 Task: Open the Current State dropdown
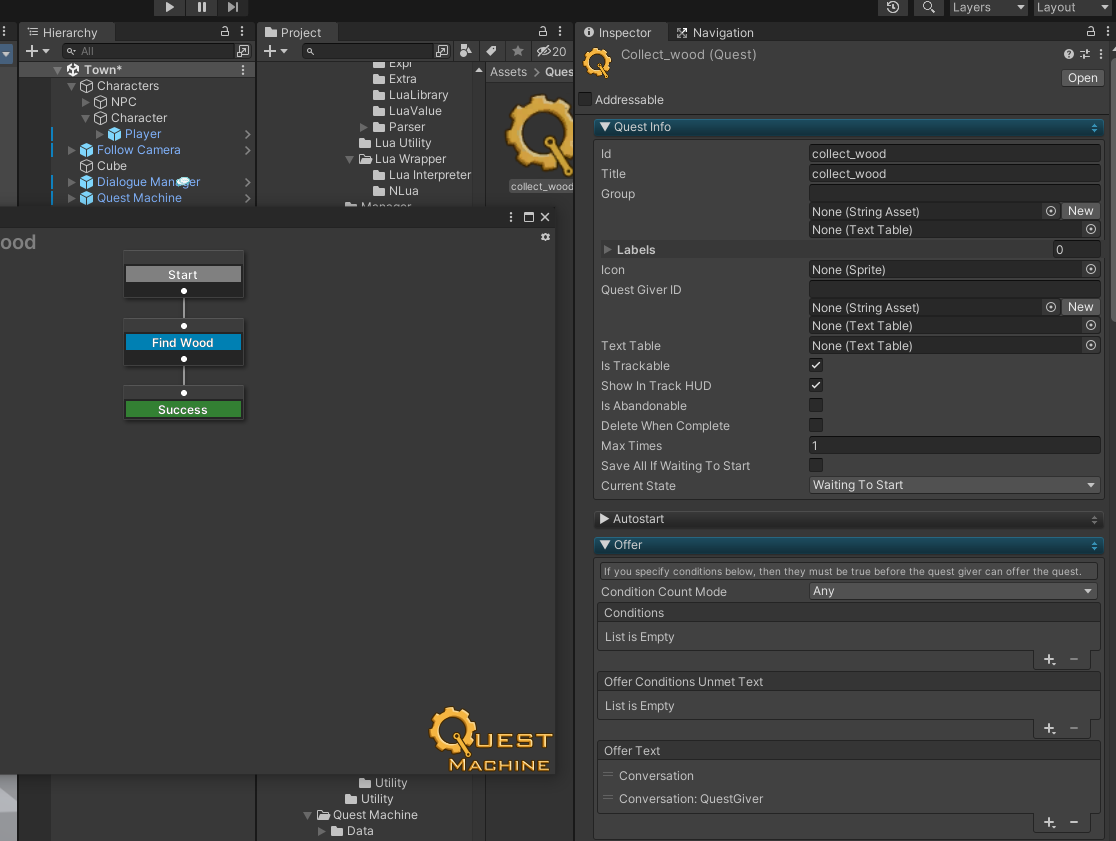coord(954,485)
